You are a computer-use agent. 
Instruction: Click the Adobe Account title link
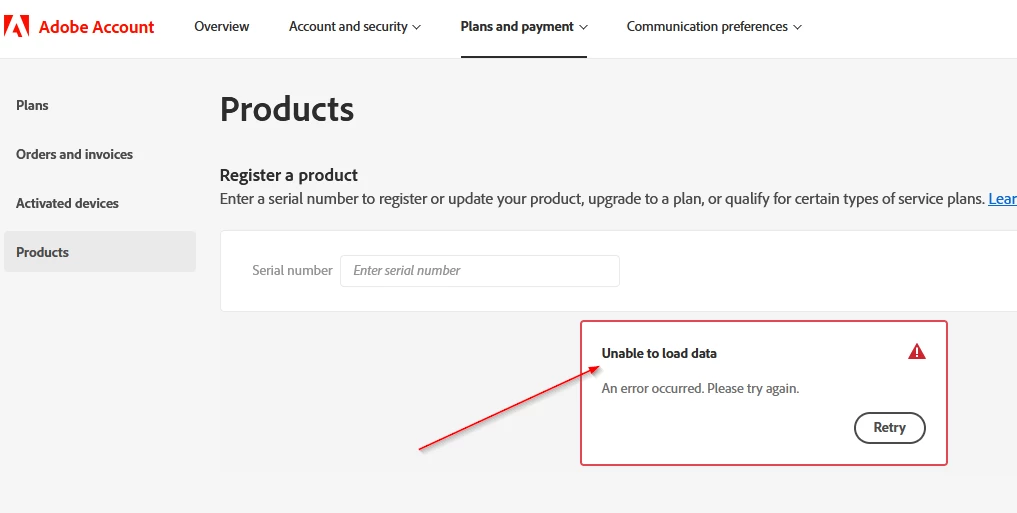[97, 27]
